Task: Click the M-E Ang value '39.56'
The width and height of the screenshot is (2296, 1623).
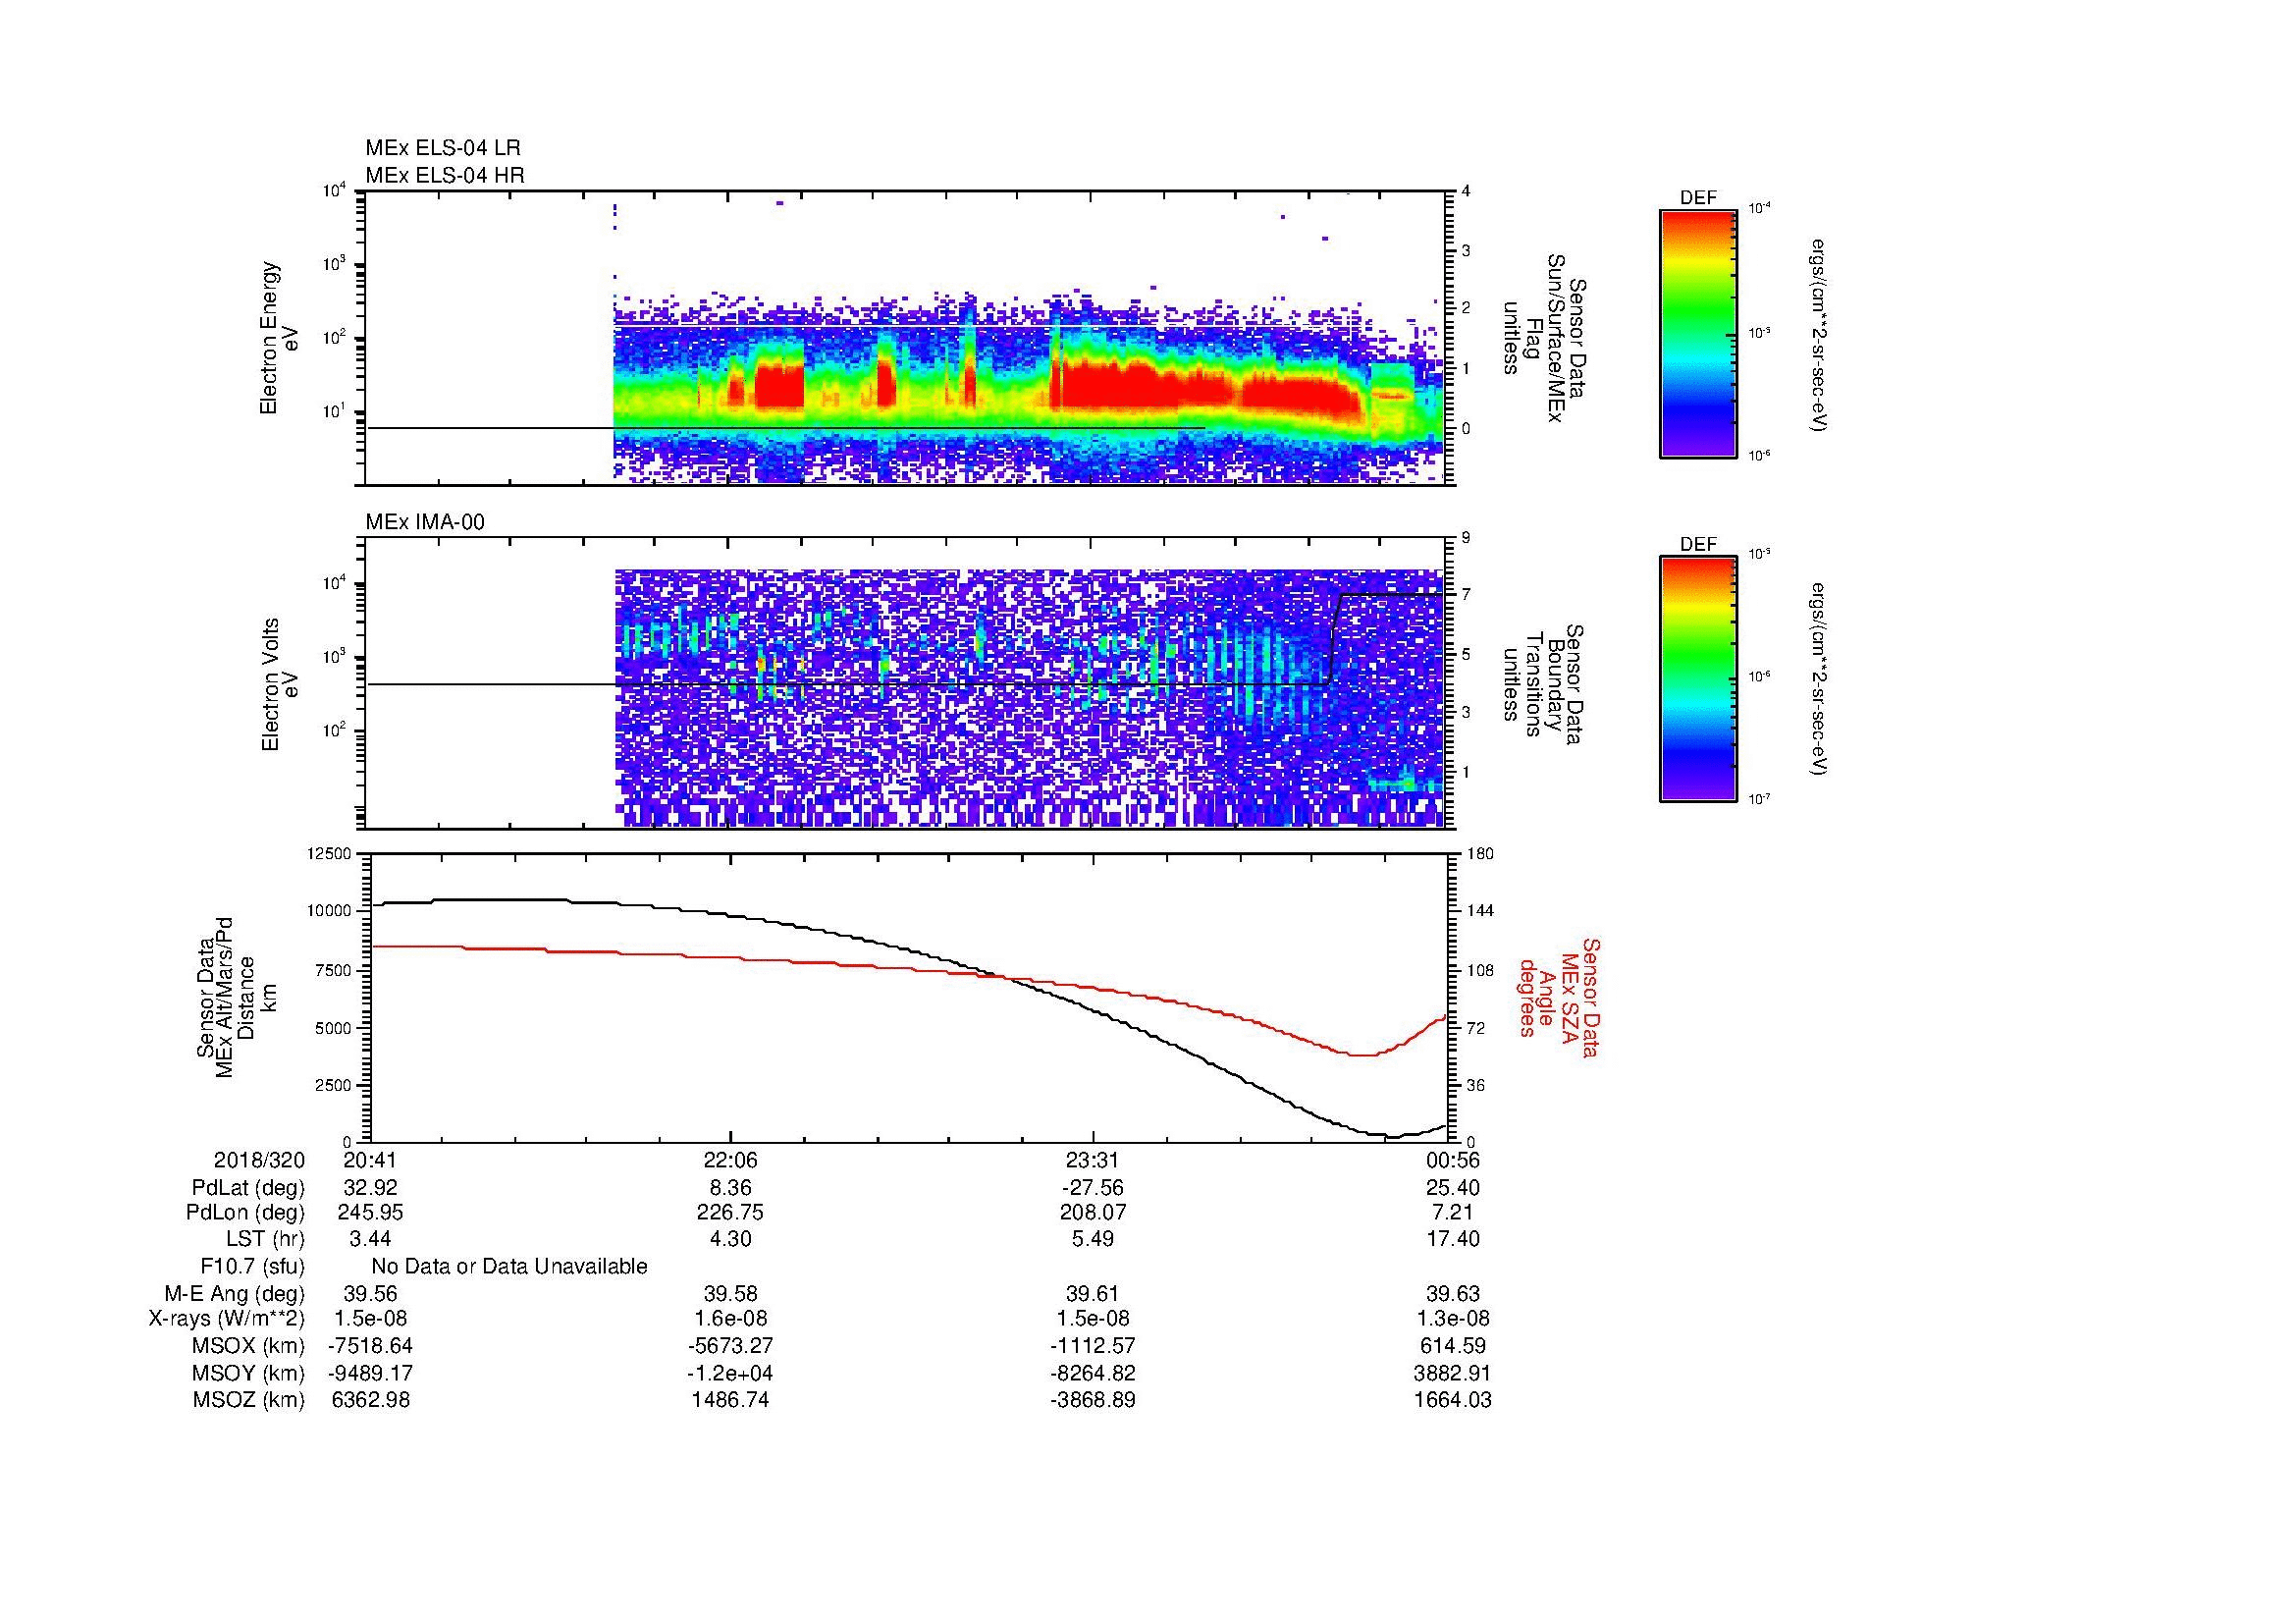Action: point(370,1294)
